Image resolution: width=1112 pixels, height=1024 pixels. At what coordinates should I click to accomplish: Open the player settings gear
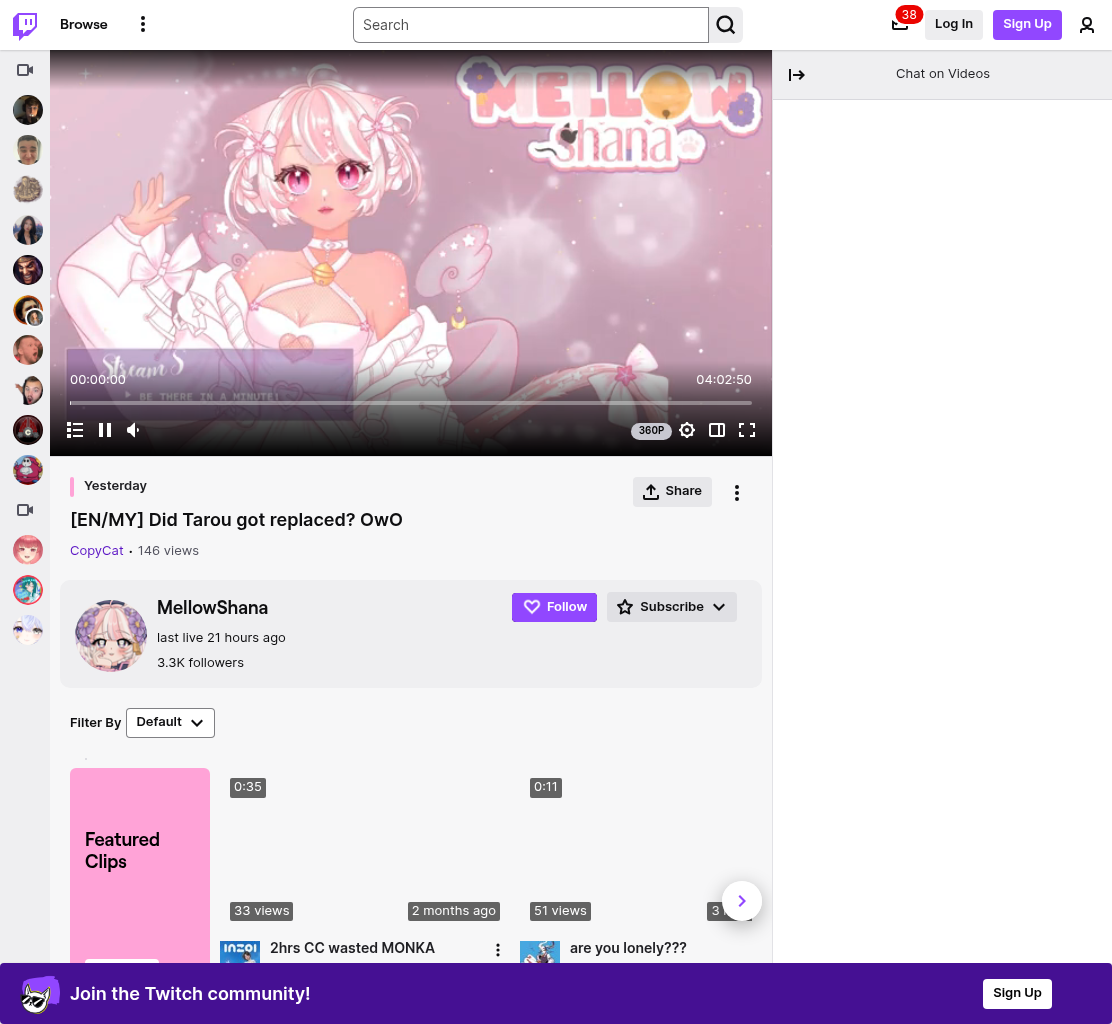coord(686,430)
